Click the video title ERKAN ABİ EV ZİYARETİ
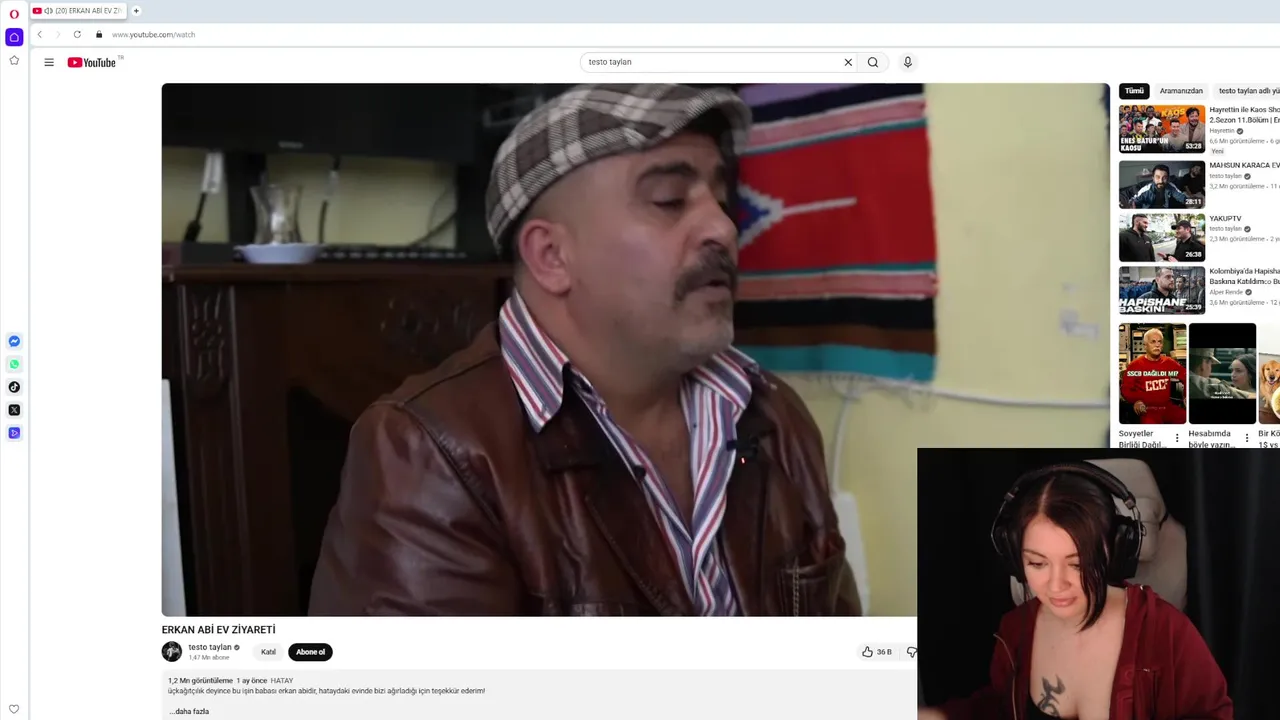The image size is (1280, 720). (219, 630)
